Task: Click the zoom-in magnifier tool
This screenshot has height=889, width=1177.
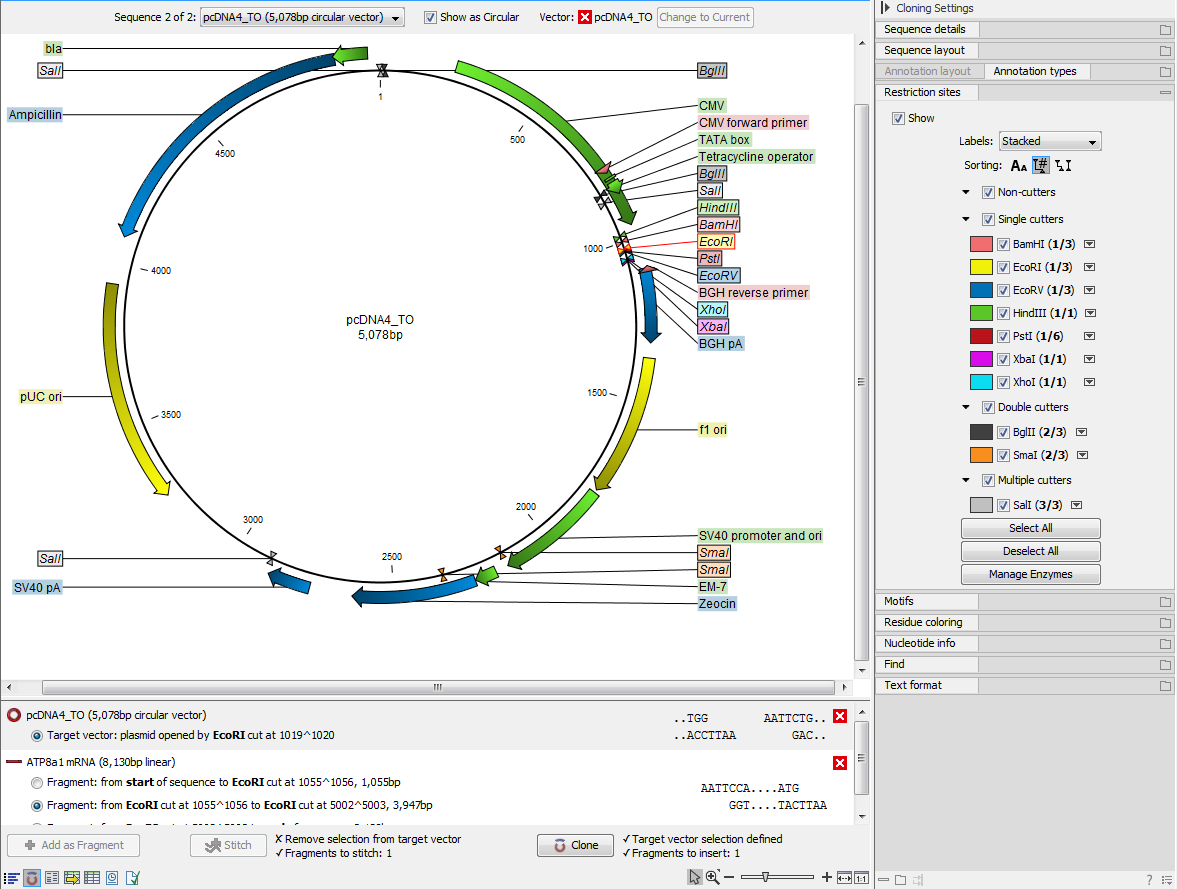Action: (713, 877)
